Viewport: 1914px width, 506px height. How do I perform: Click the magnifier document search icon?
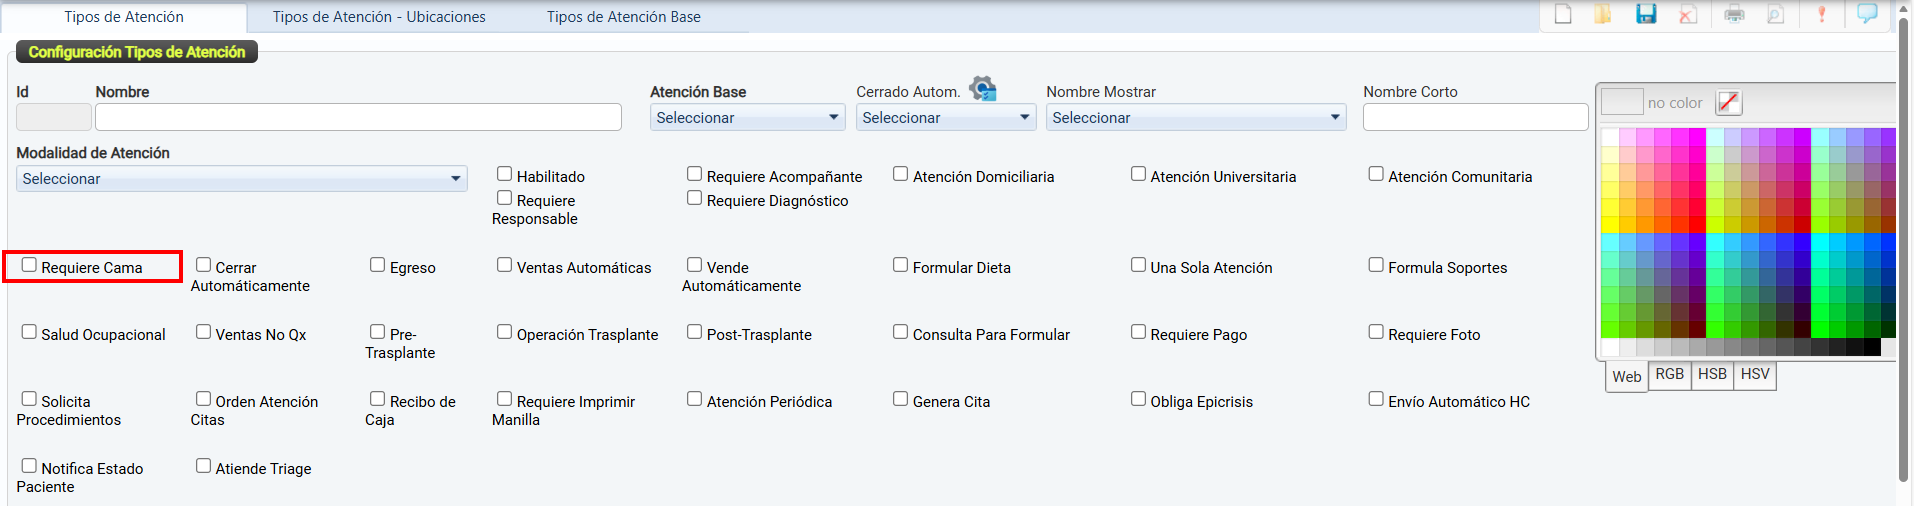pyautogui.click(x=1776, y=14)
